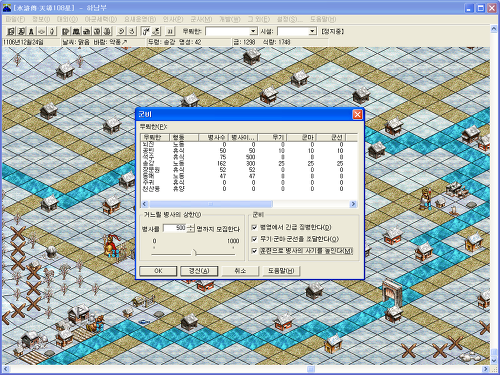Screen dimensions: 500x375
Task: Confirm dialog with OK button
Action: point(158,271)
